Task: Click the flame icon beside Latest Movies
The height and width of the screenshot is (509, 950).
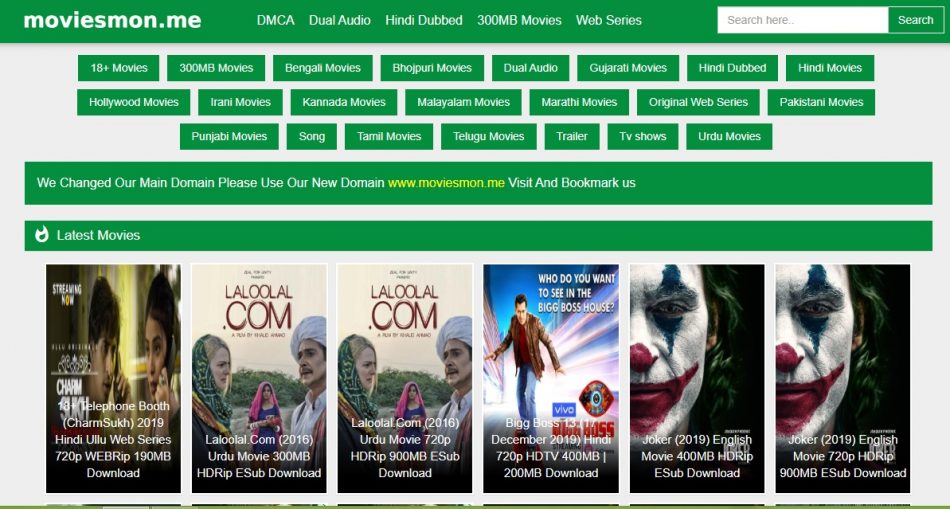Action: point(42,235)
